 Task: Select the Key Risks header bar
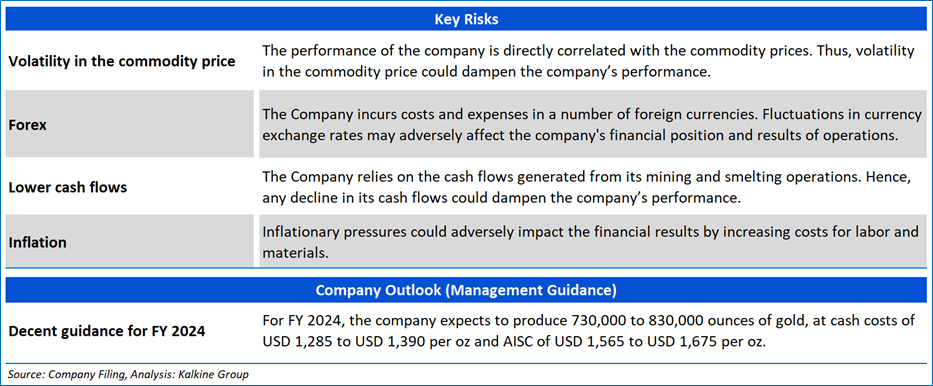tap(466, 20)
